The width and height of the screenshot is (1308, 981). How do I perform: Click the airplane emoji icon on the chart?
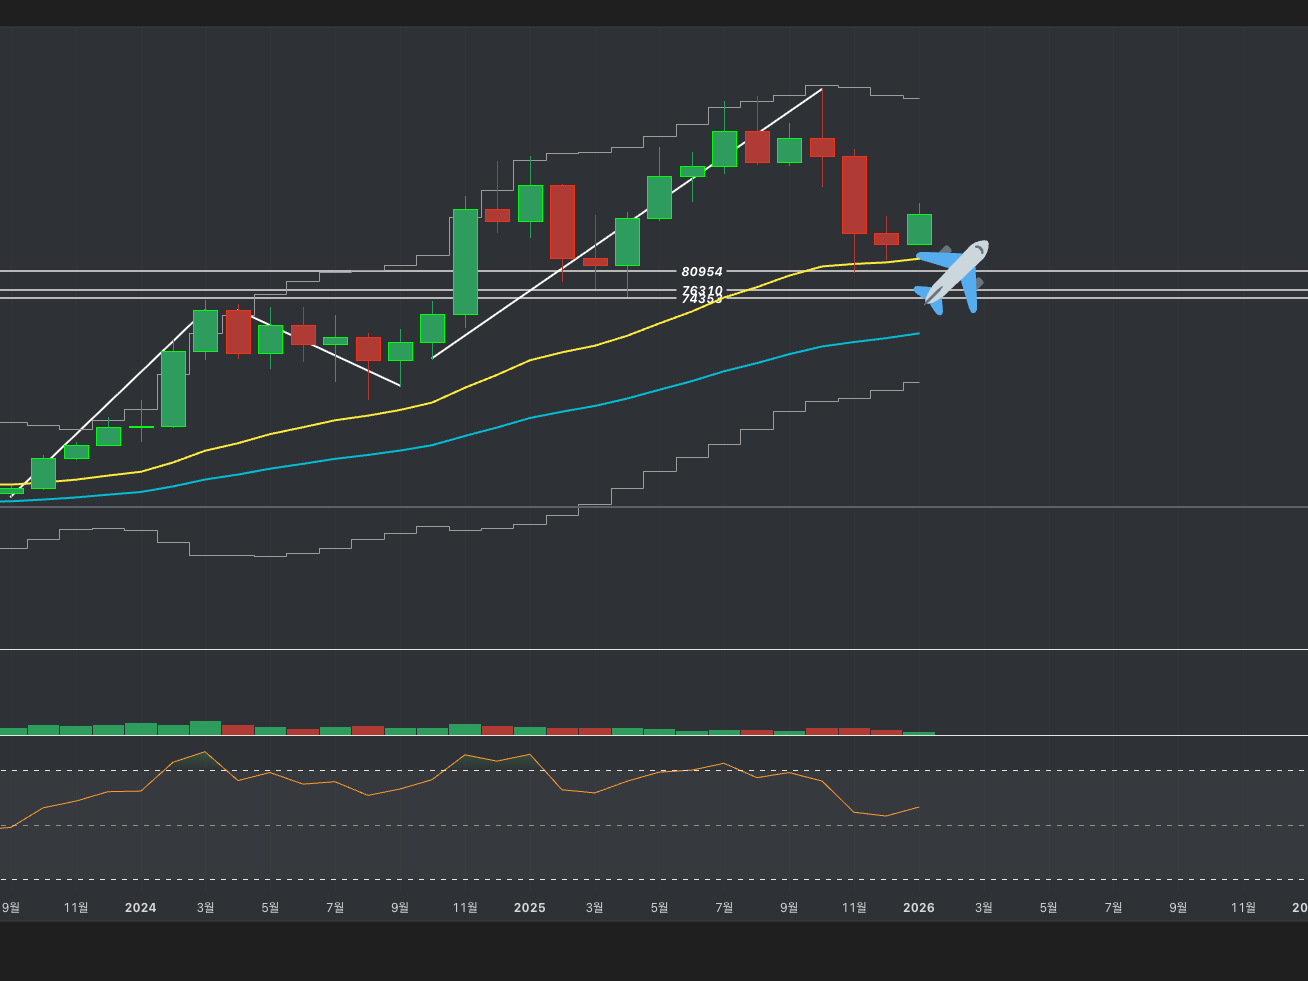click(951, 276)
